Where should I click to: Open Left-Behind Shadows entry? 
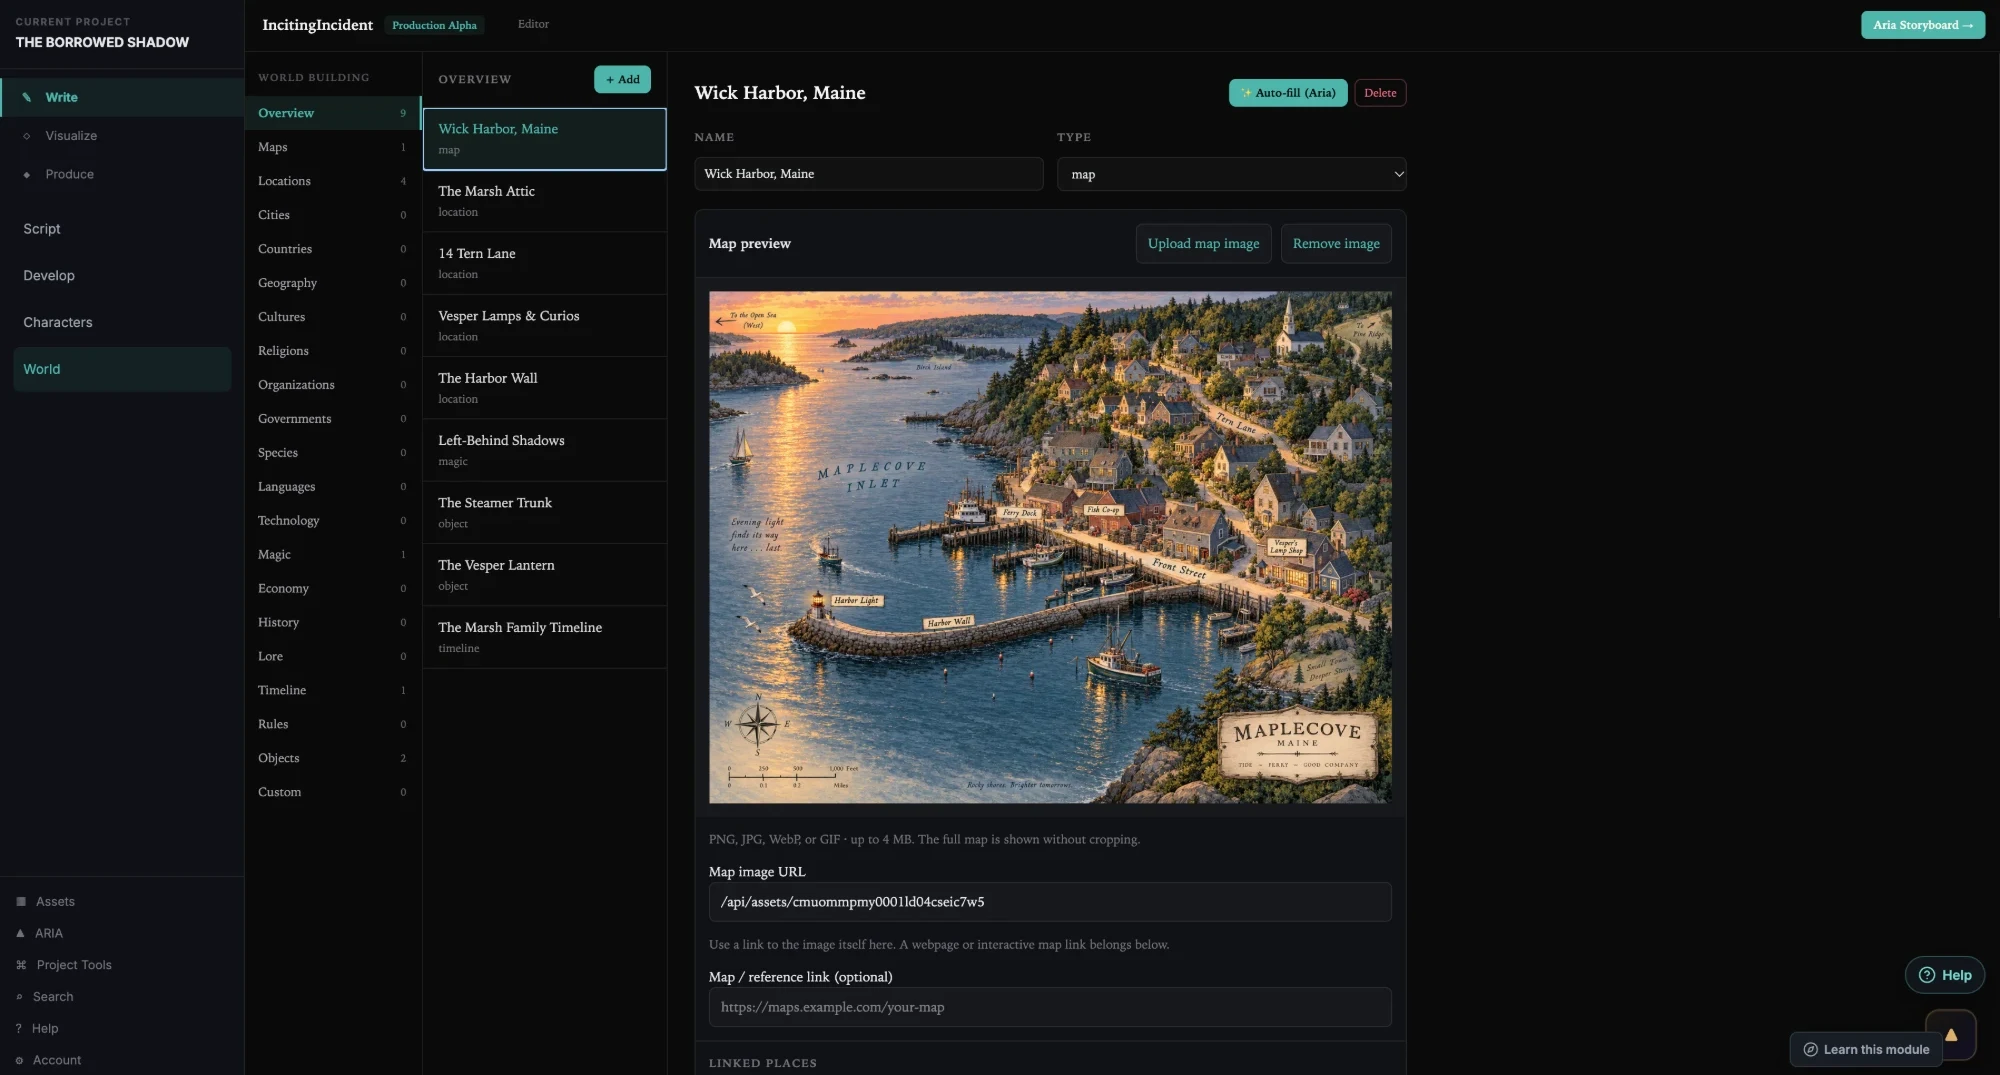(x=545, y=450)
